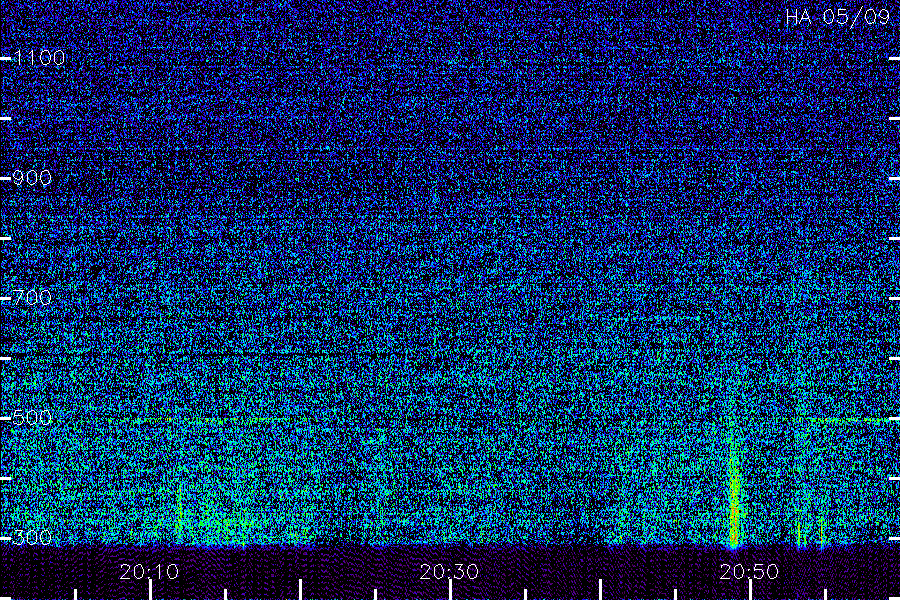Click the 20:50 time axis label
Screen dimensions: 900x600
[750, 571]
